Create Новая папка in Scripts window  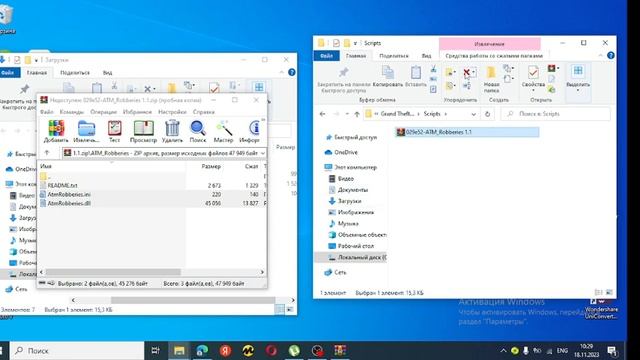pyautogui.click(x=491, y=80)
